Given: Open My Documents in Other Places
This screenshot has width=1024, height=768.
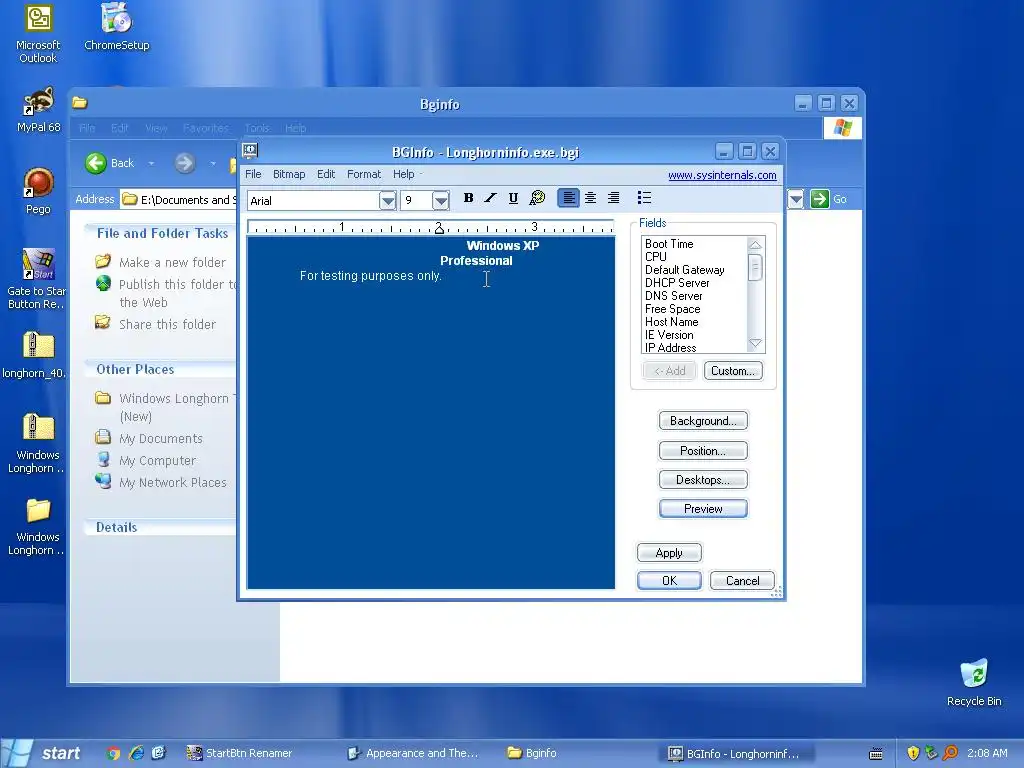Looking at the screenshot, I should (x=161, y=438).
